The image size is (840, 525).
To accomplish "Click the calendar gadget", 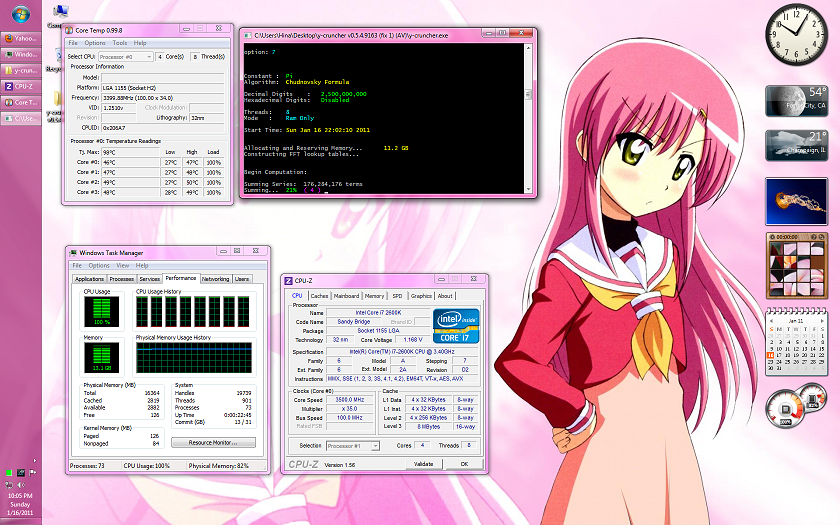I will (795, 342).
